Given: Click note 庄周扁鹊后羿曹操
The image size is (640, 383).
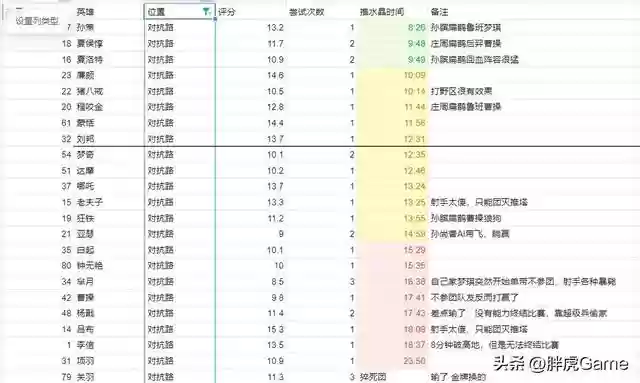Looking at the screenshot, I should (x=466, y=43).
